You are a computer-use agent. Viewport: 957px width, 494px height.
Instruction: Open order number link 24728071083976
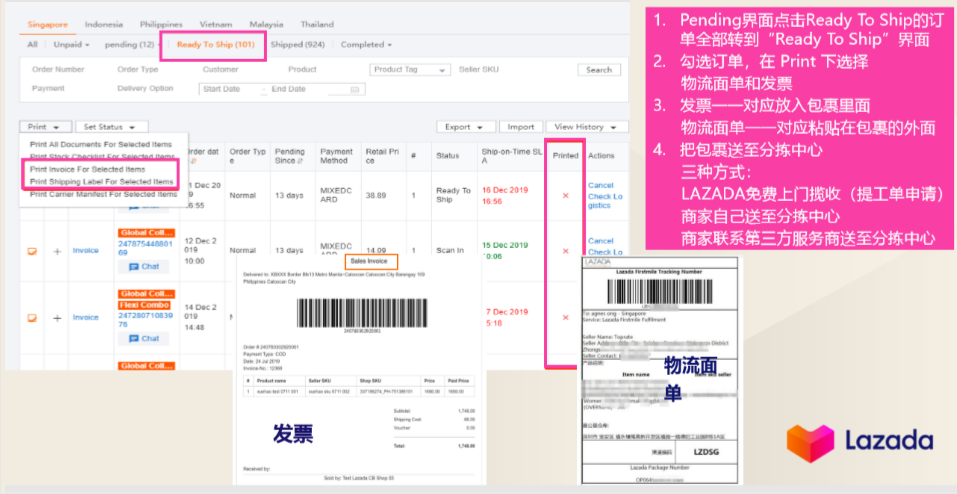click(145, 319)
